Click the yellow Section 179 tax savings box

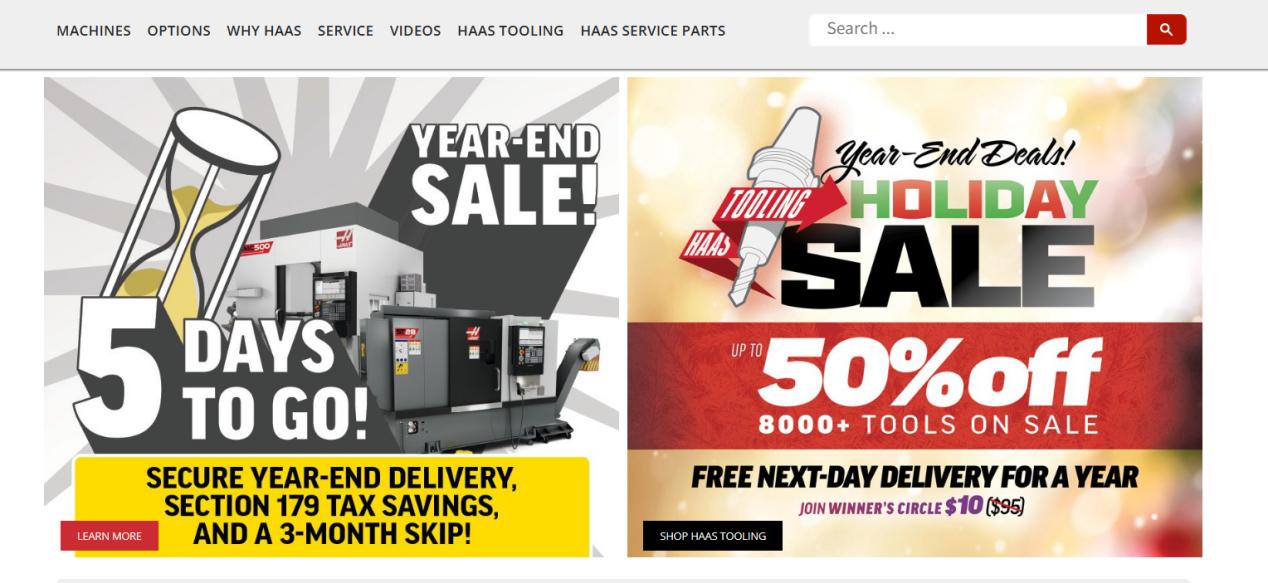point(332,505)
